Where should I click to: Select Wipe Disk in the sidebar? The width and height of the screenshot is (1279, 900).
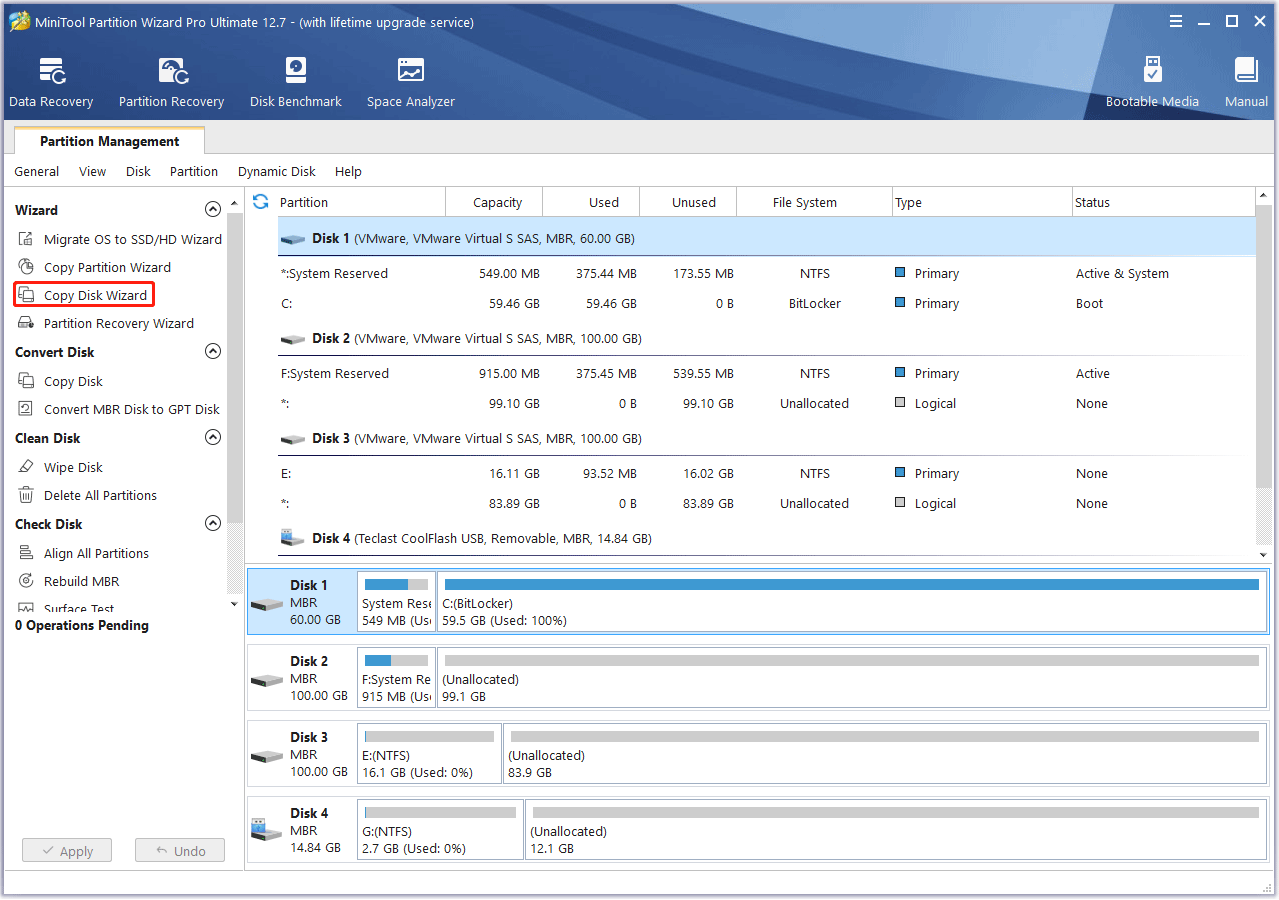(x=73, y=467)
